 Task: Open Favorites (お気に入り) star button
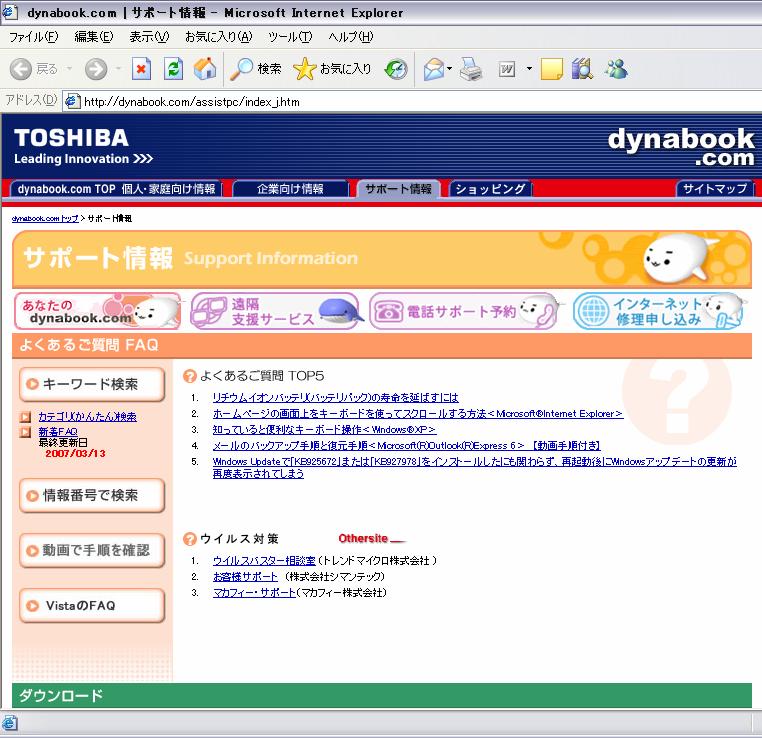tap(332, 69)
